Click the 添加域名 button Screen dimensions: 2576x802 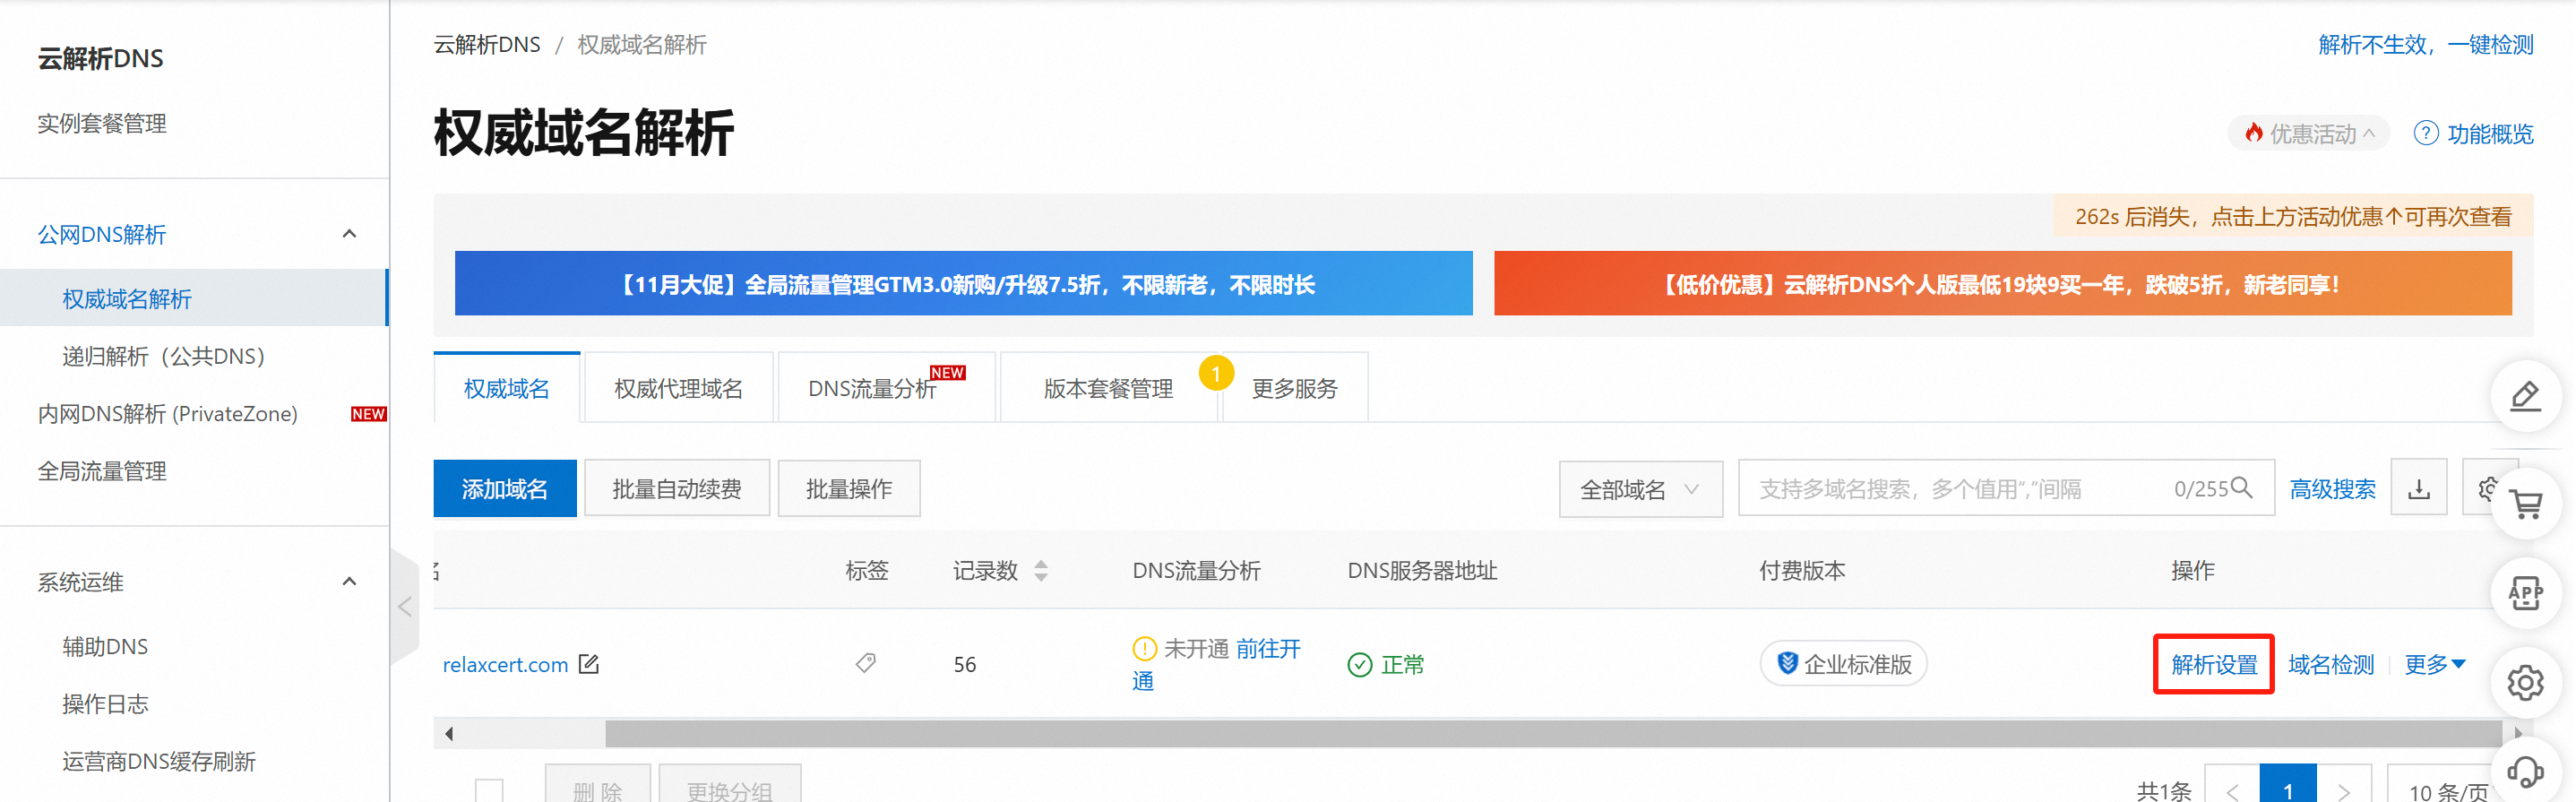pyautogui.click(x=505, y=489)
